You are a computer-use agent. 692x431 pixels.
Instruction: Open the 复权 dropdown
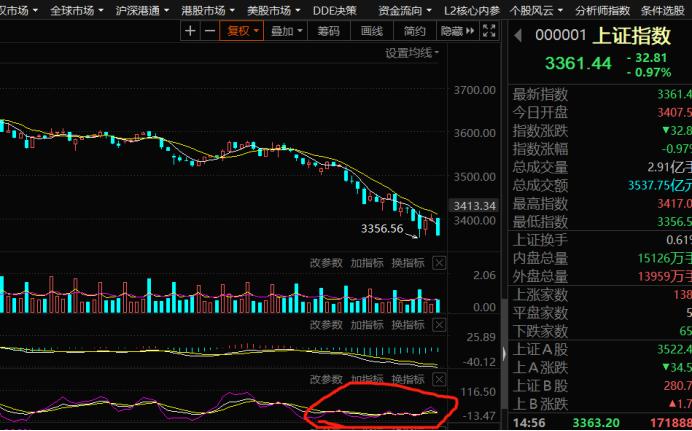[x=243, y=31]
